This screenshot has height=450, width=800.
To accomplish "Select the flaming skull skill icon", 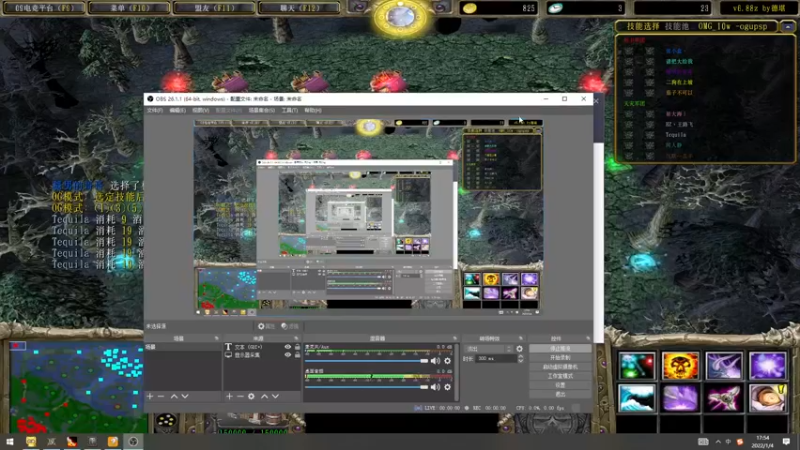I will pos(680,366).
